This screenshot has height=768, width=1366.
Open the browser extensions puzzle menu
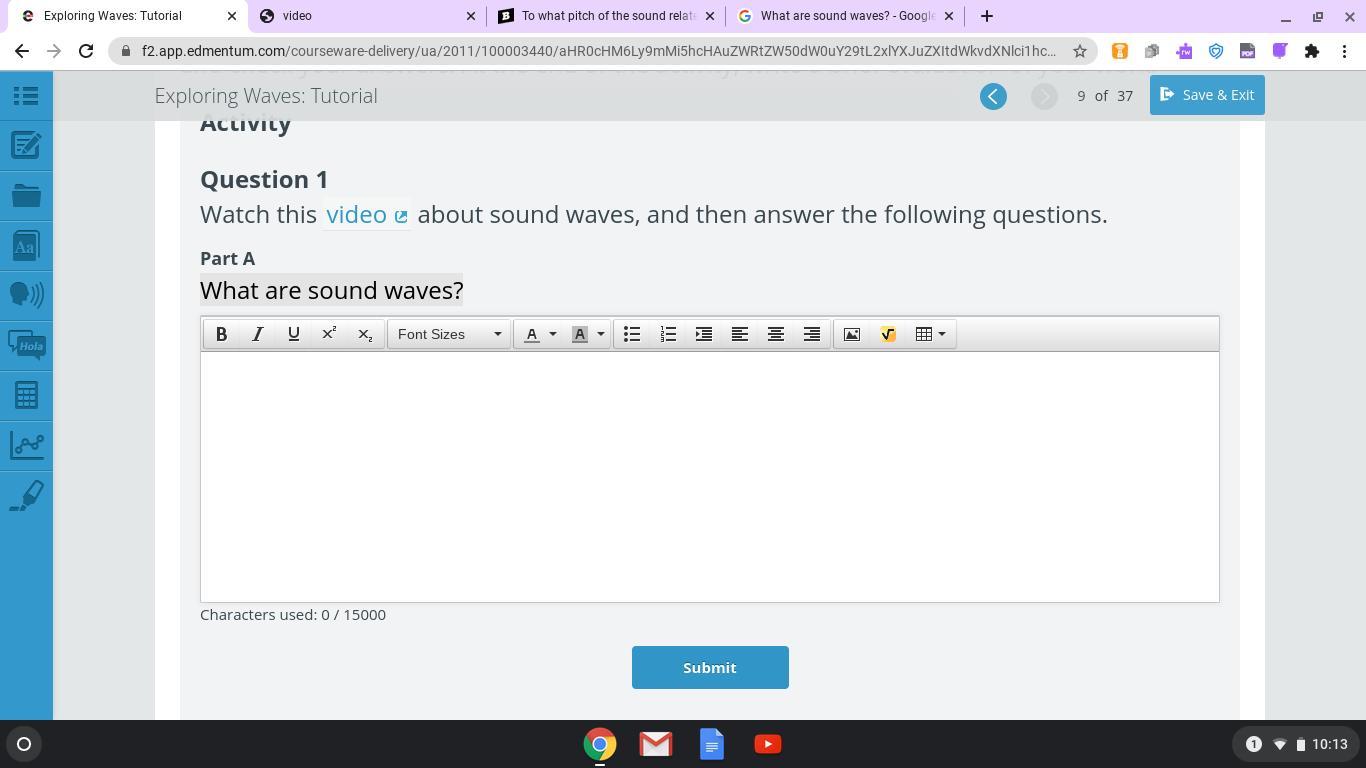[x=1312, y=51]
